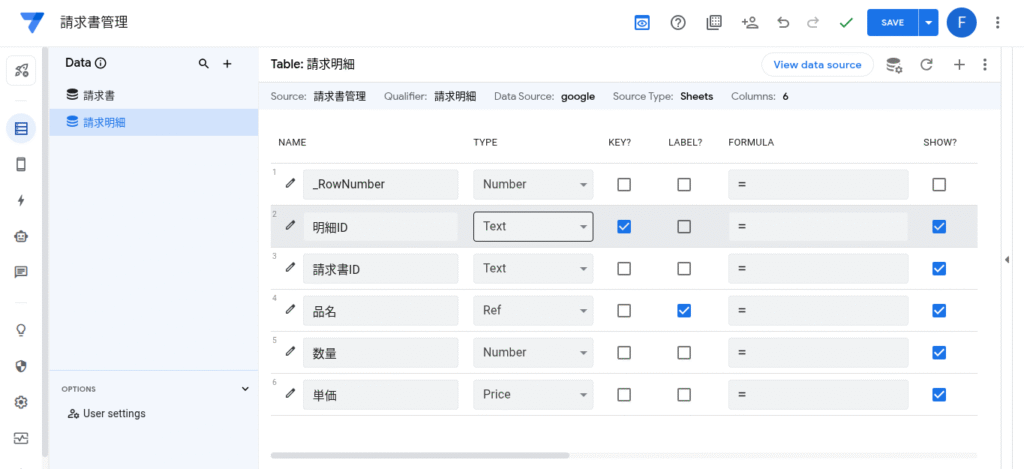The height and width of the screenshot is (469, 1024).
Task: Enable SHOW checkbox for _RowNumber
Action: 938,185
